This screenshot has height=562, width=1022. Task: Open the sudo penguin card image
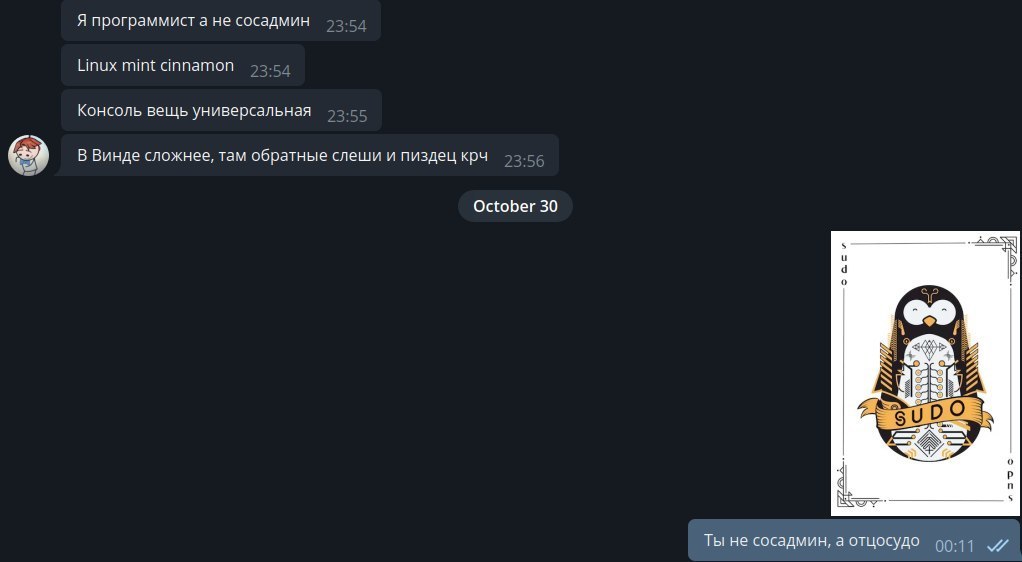pos(926,373)
